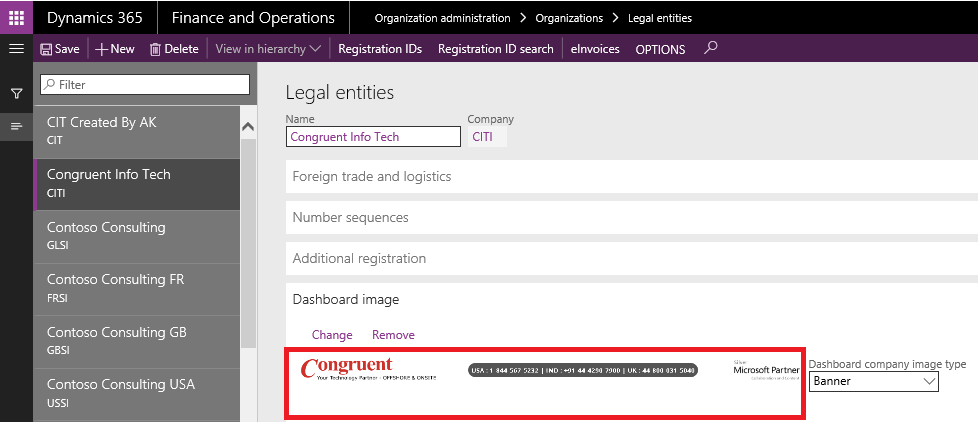Select CIT Created By AK entity

[137, 131]
